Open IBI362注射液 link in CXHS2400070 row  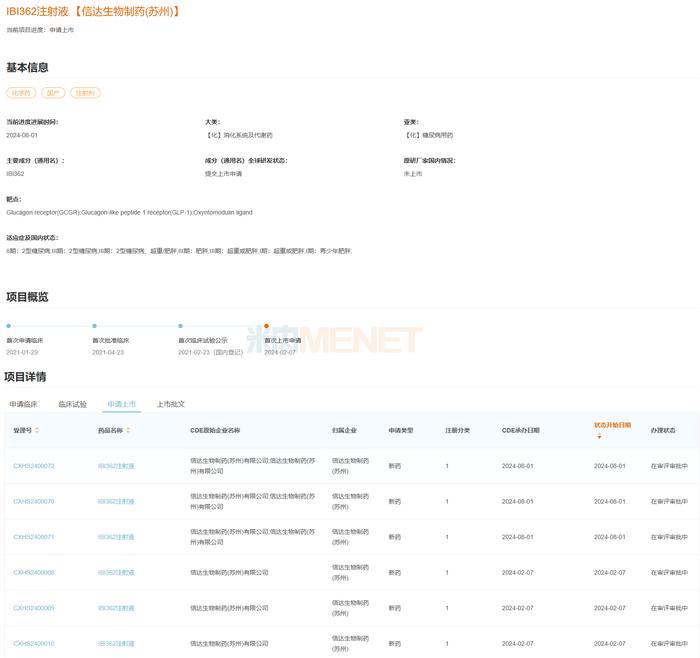coord(116,501)
